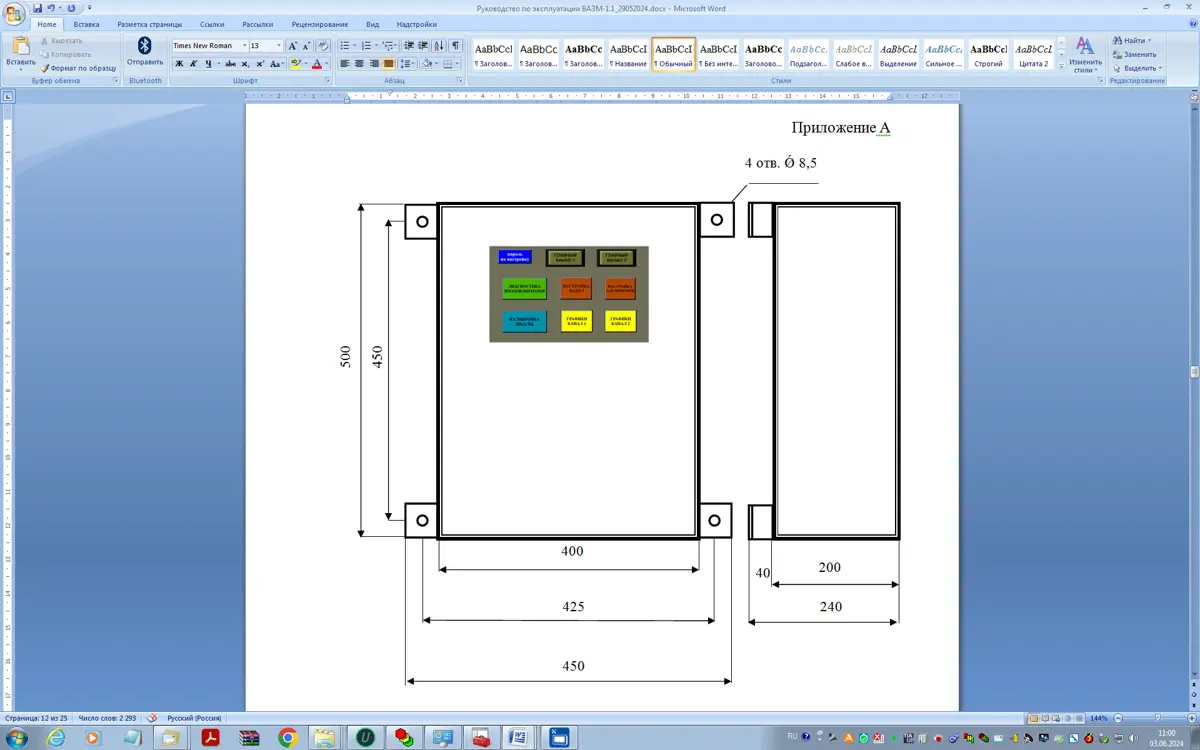Viewport: 1200px width, 750px height.
Task: Click the sort A-Z icon
Action: pyautogui.click(x=438, y=46)
